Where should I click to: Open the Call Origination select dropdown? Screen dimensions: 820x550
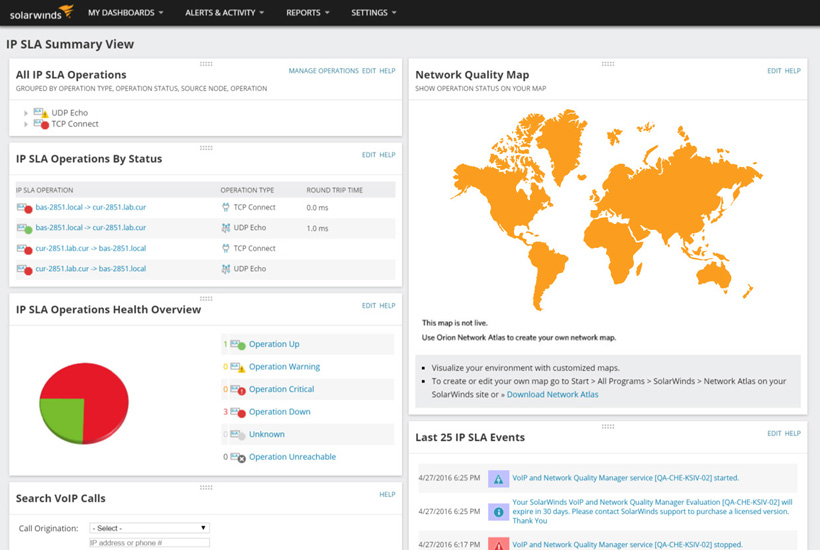coord(149,528)
